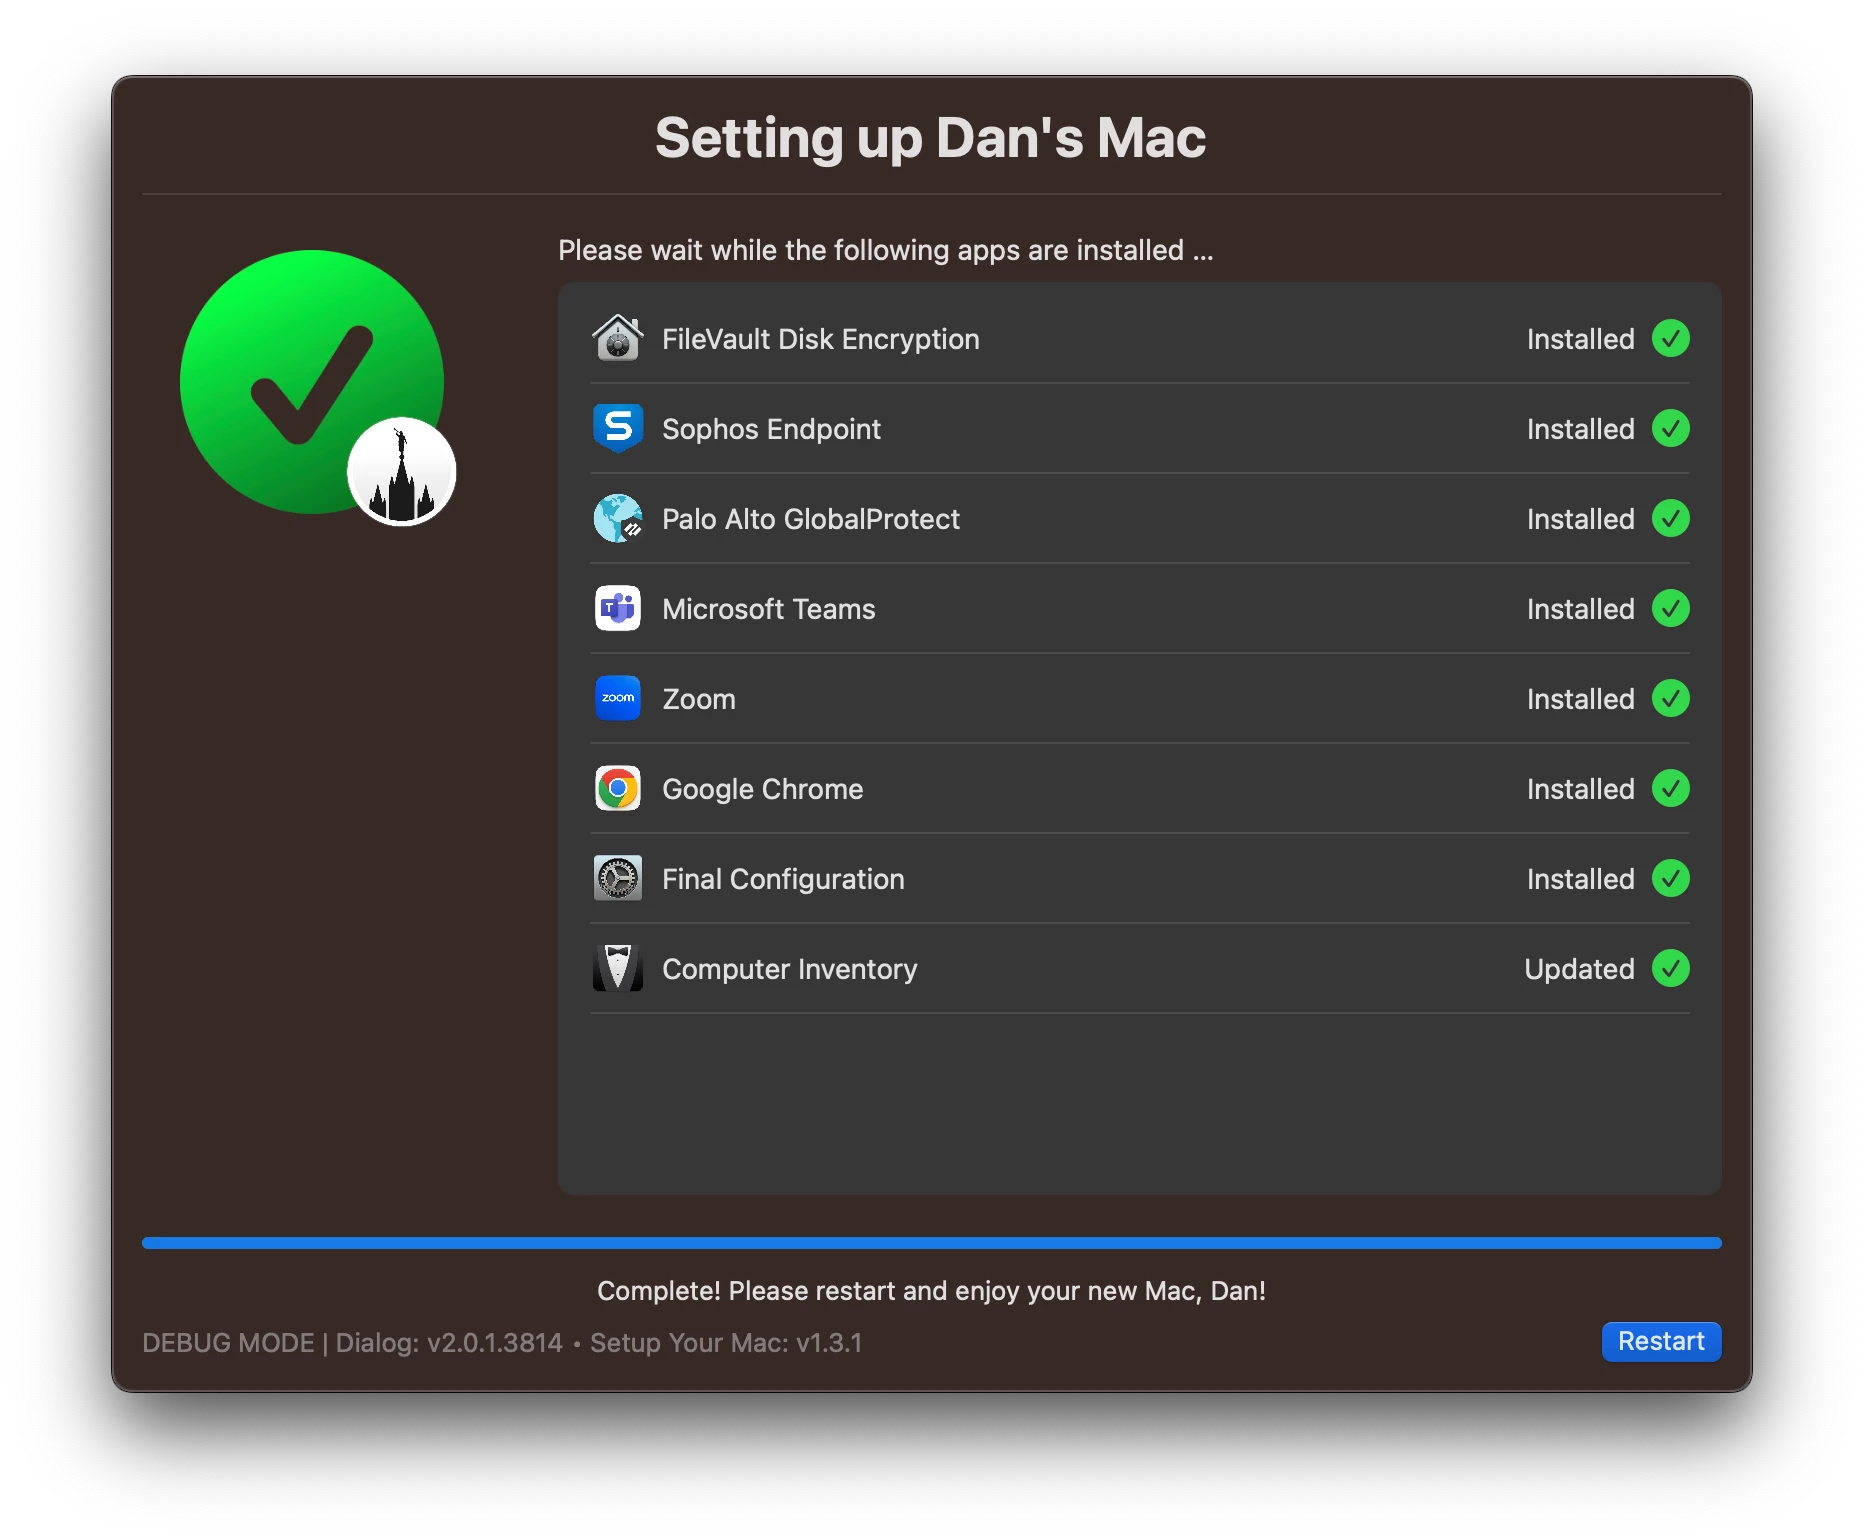Click the green checkmark beside Microsoft Teams

click(x=1670, y=608)
